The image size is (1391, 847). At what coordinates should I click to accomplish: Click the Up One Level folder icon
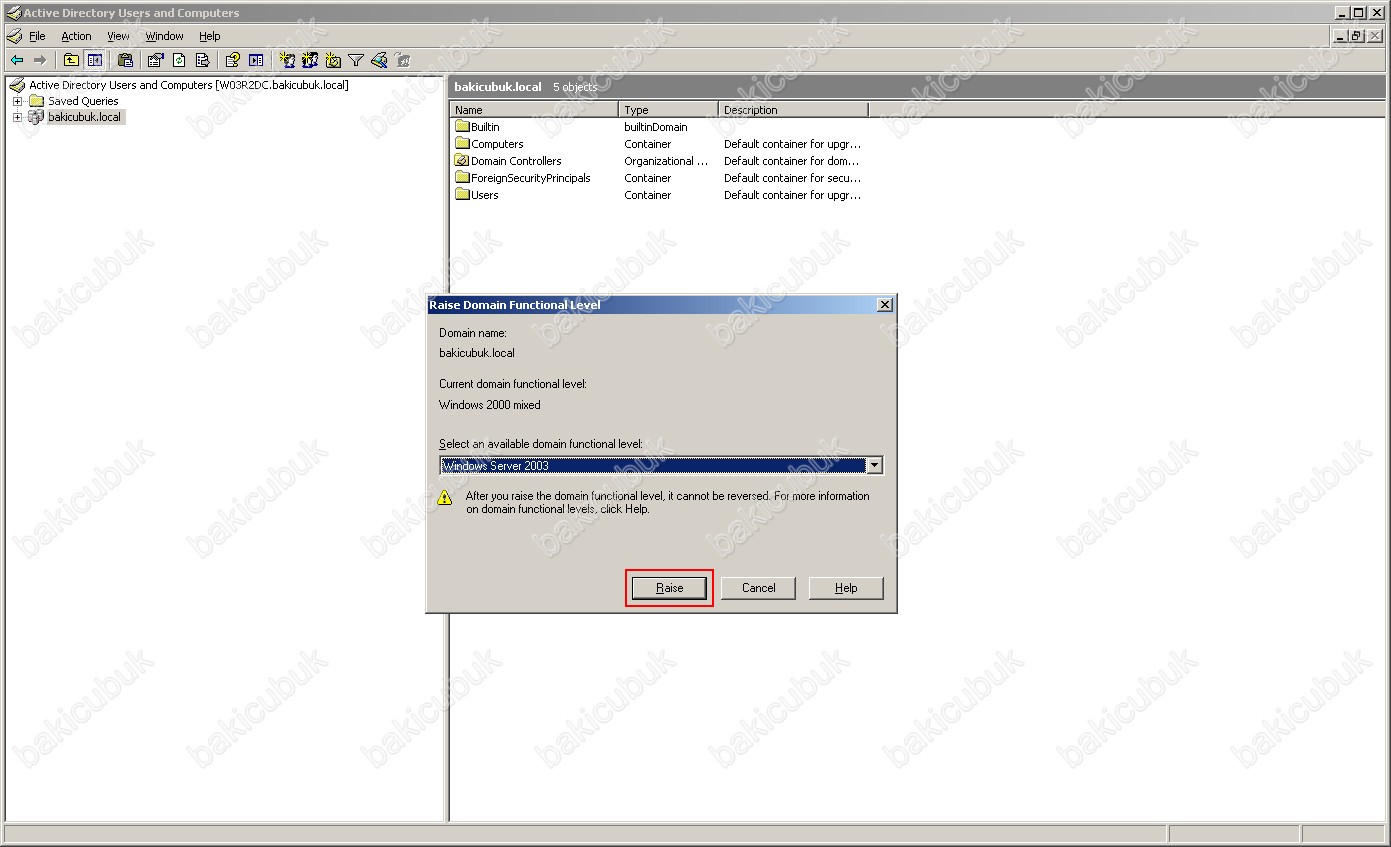(71, 60)
